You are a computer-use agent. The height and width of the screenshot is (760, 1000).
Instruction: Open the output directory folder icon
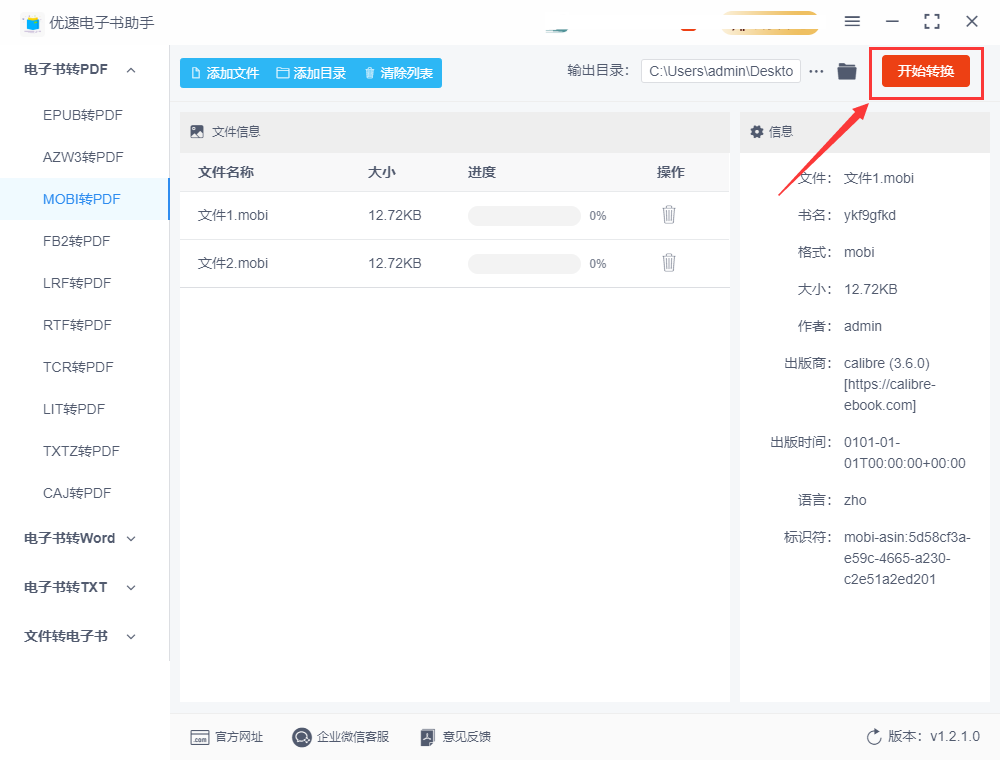[x=847, y=71]
